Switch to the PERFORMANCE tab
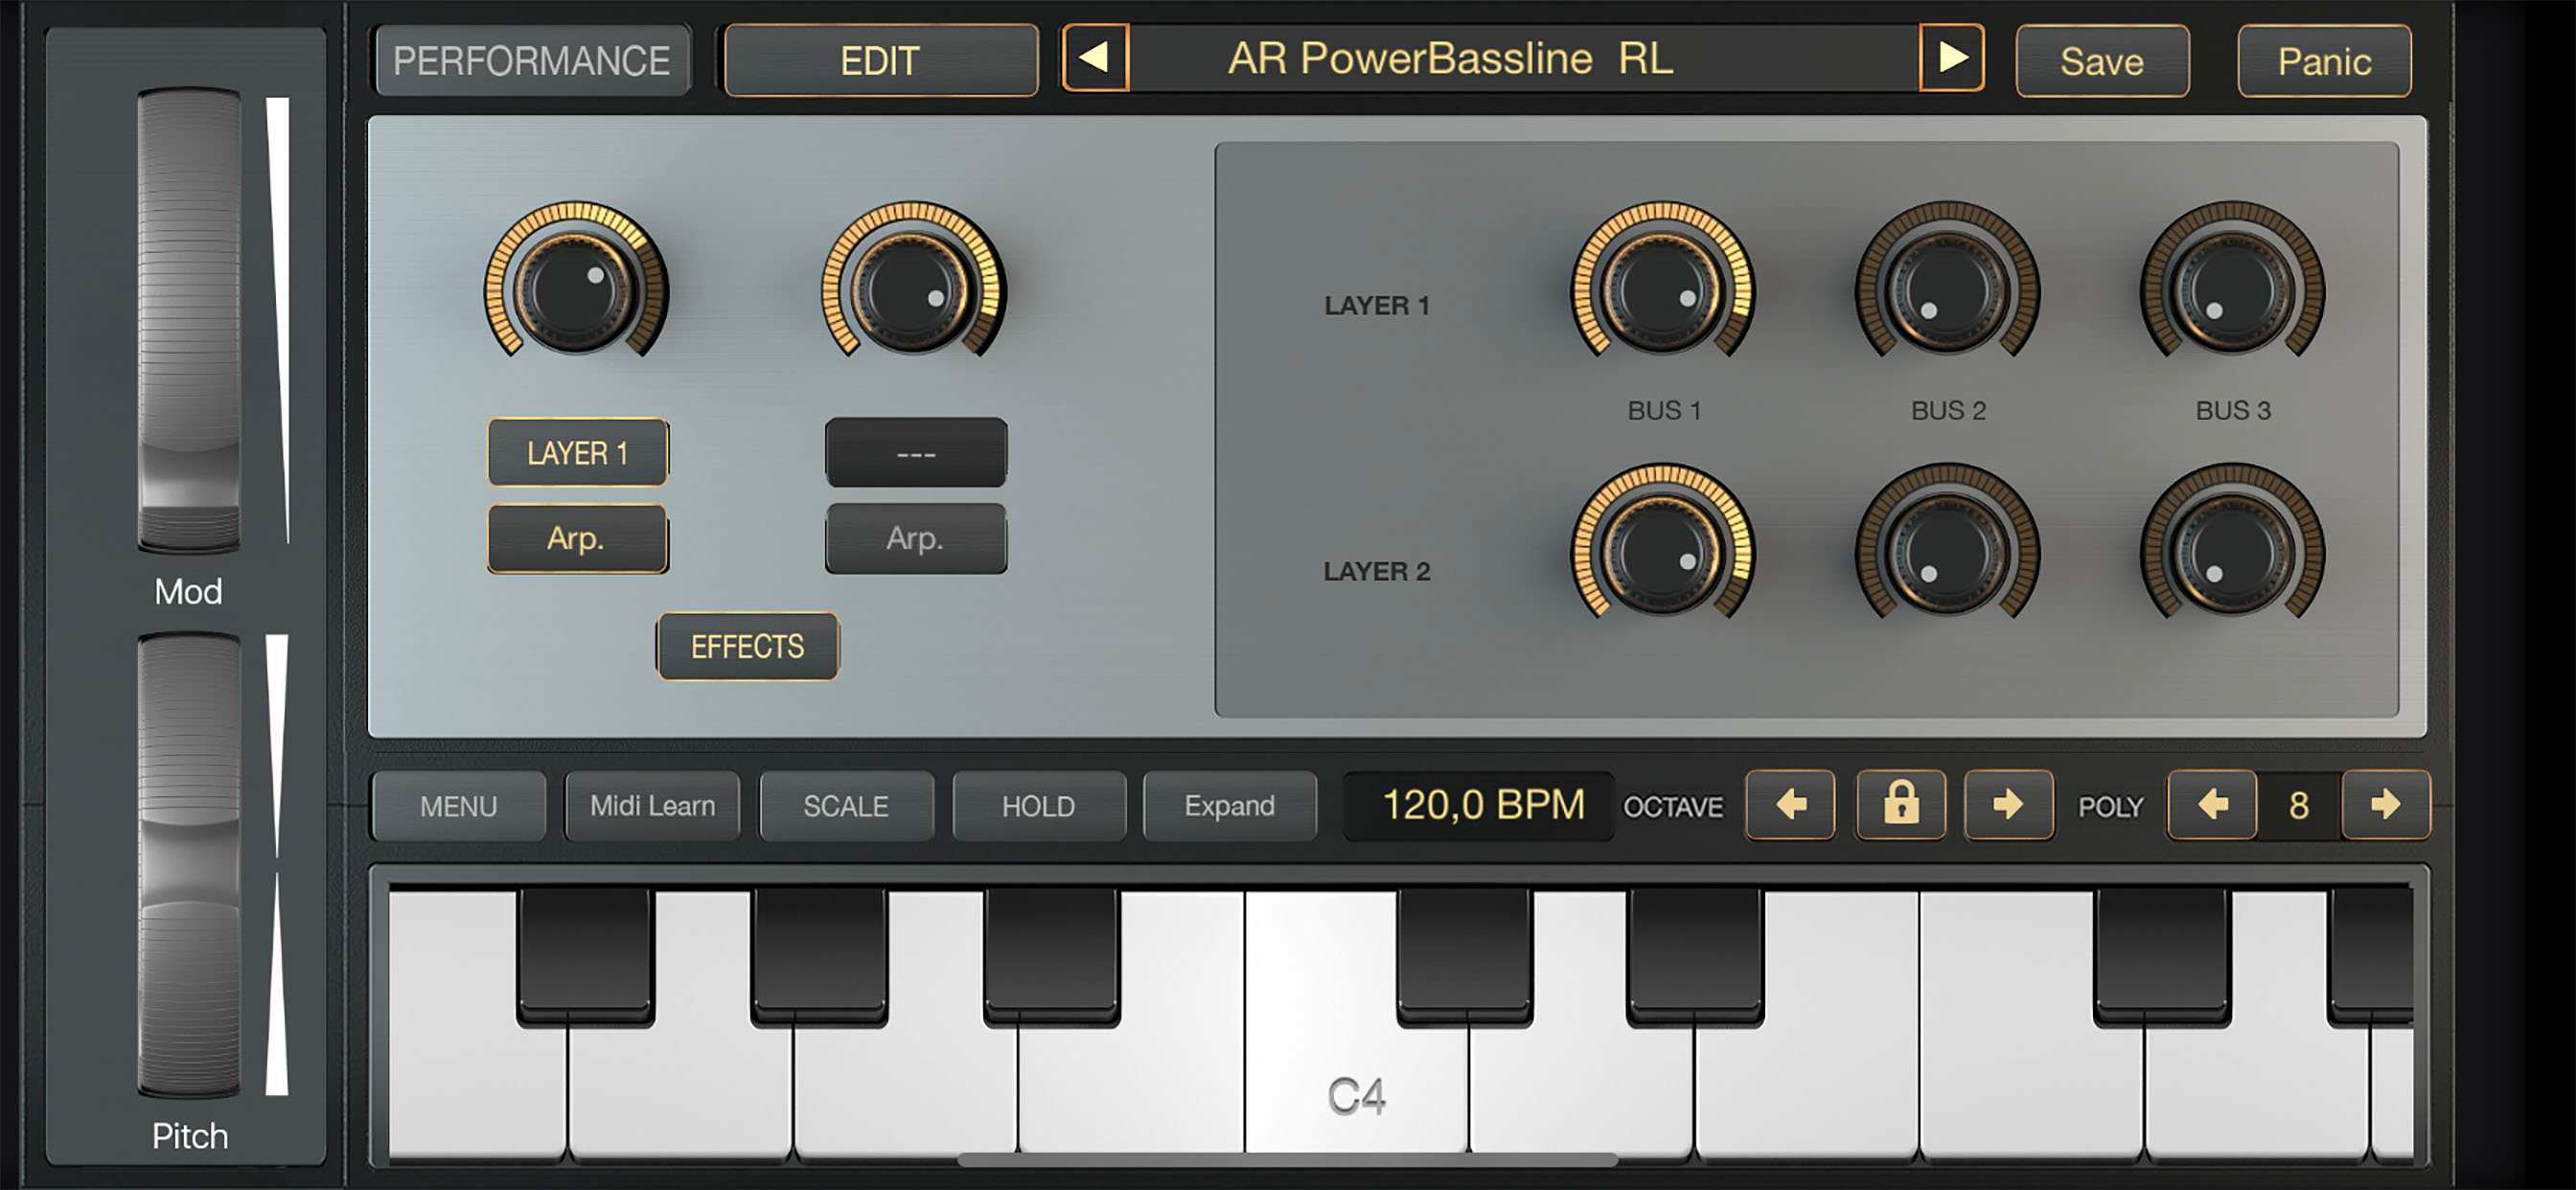The height and width of the screenshot is (1190, 2576). pyautogui.click(x=531, y=61)
